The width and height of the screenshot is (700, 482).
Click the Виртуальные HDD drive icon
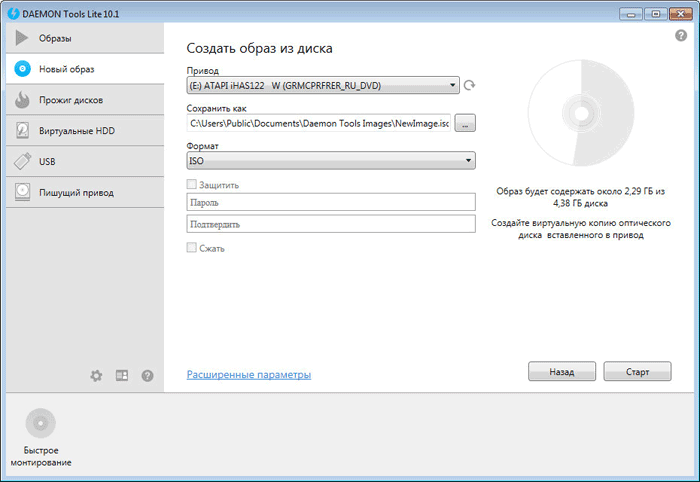(22, 131)
